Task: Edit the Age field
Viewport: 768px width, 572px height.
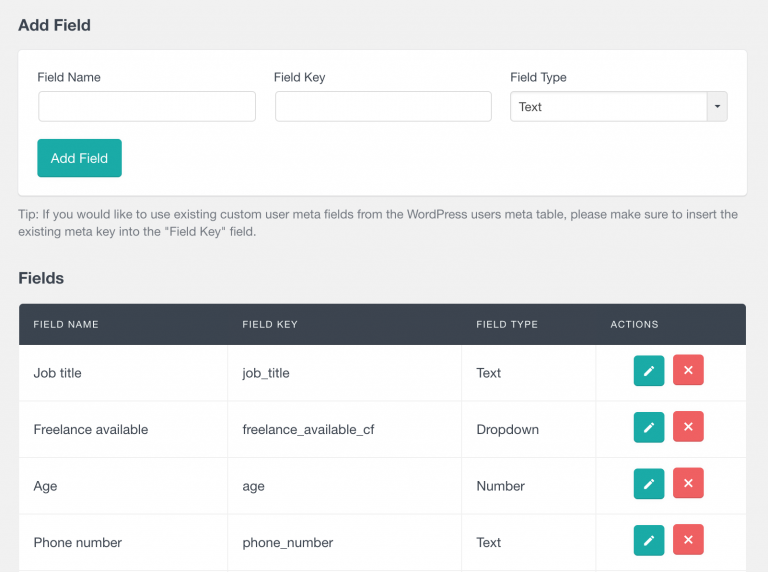Action: point(648,484)
